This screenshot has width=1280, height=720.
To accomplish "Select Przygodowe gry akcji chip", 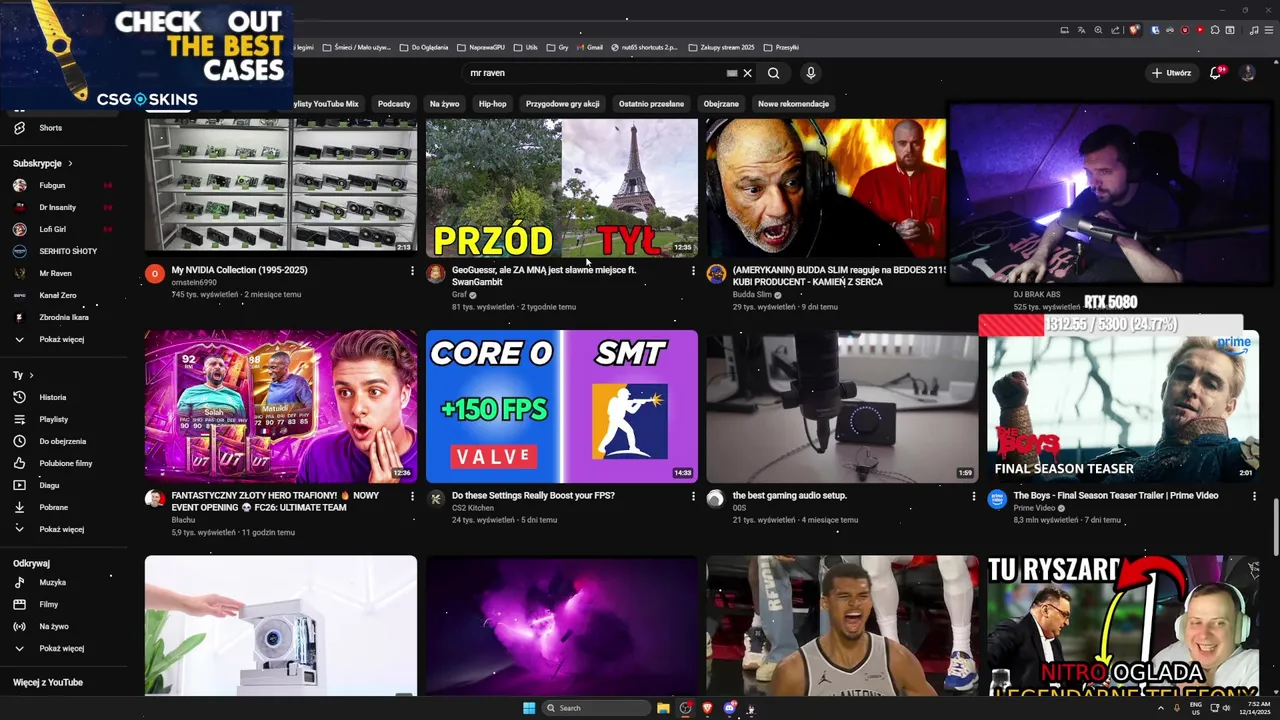I will [x=563, y=104].
